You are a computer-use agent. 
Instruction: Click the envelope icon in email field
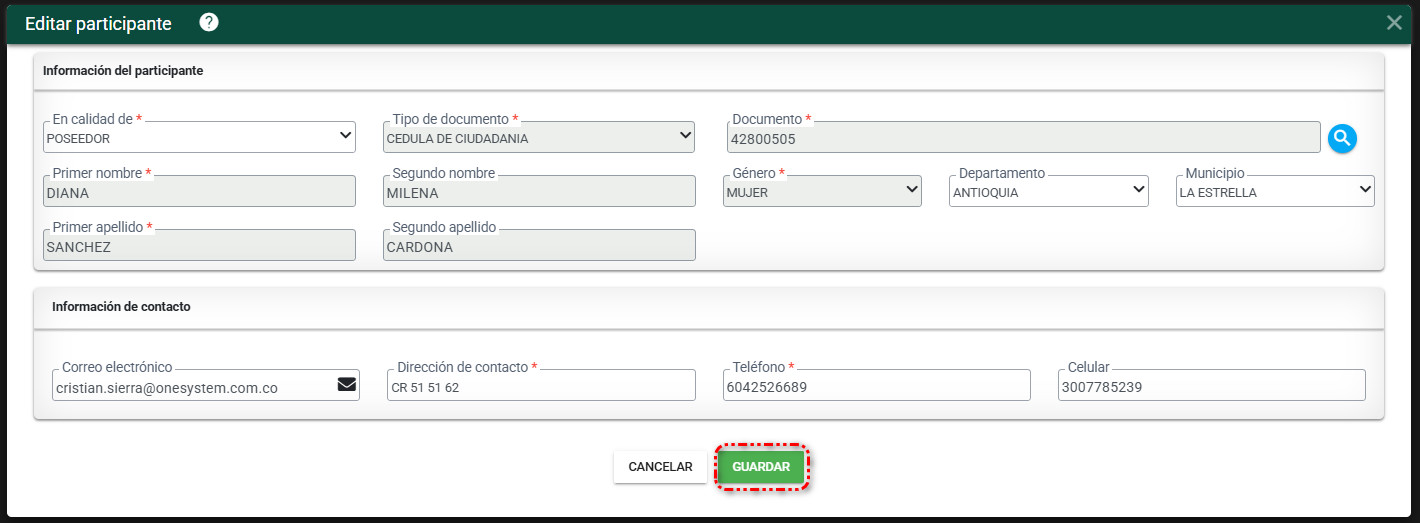coord(347,385)
